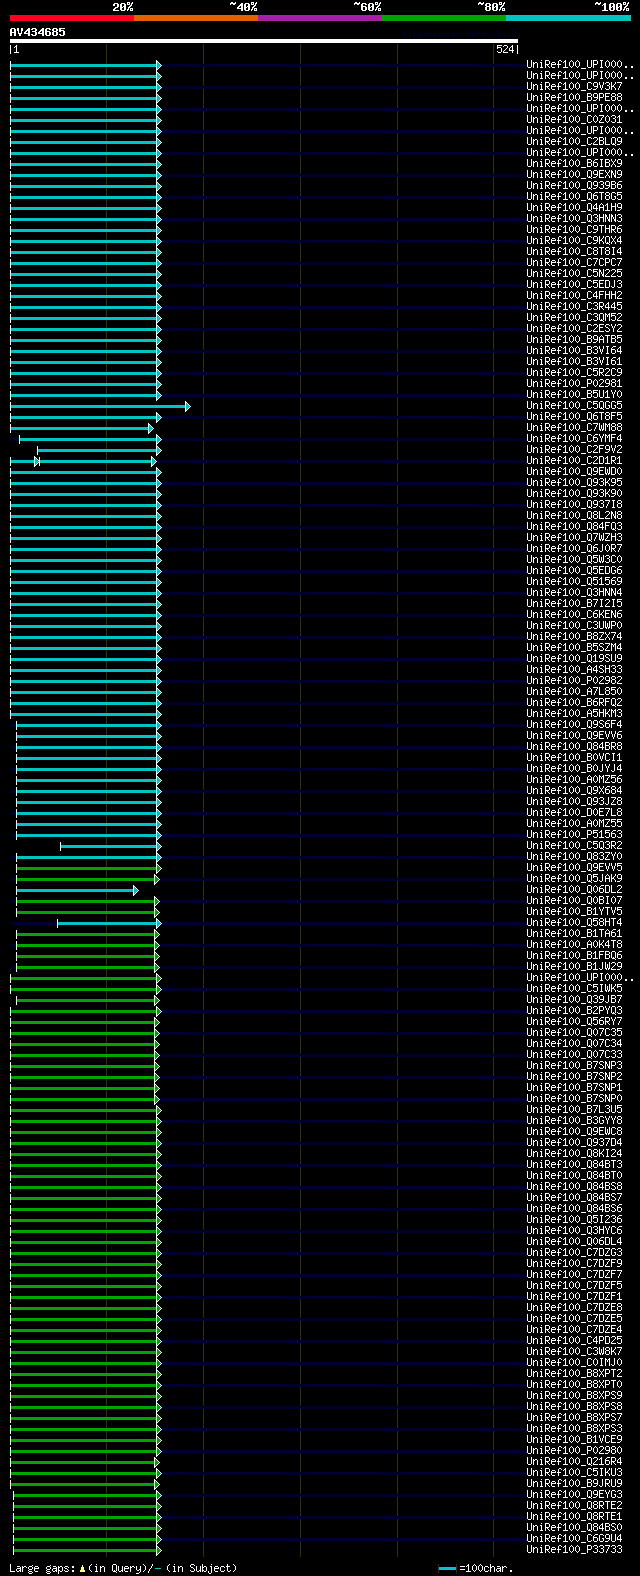Open hit UniRef100_C8T8I4
The height and width of the screenshot is (1576, 640).
coord(575,252)
